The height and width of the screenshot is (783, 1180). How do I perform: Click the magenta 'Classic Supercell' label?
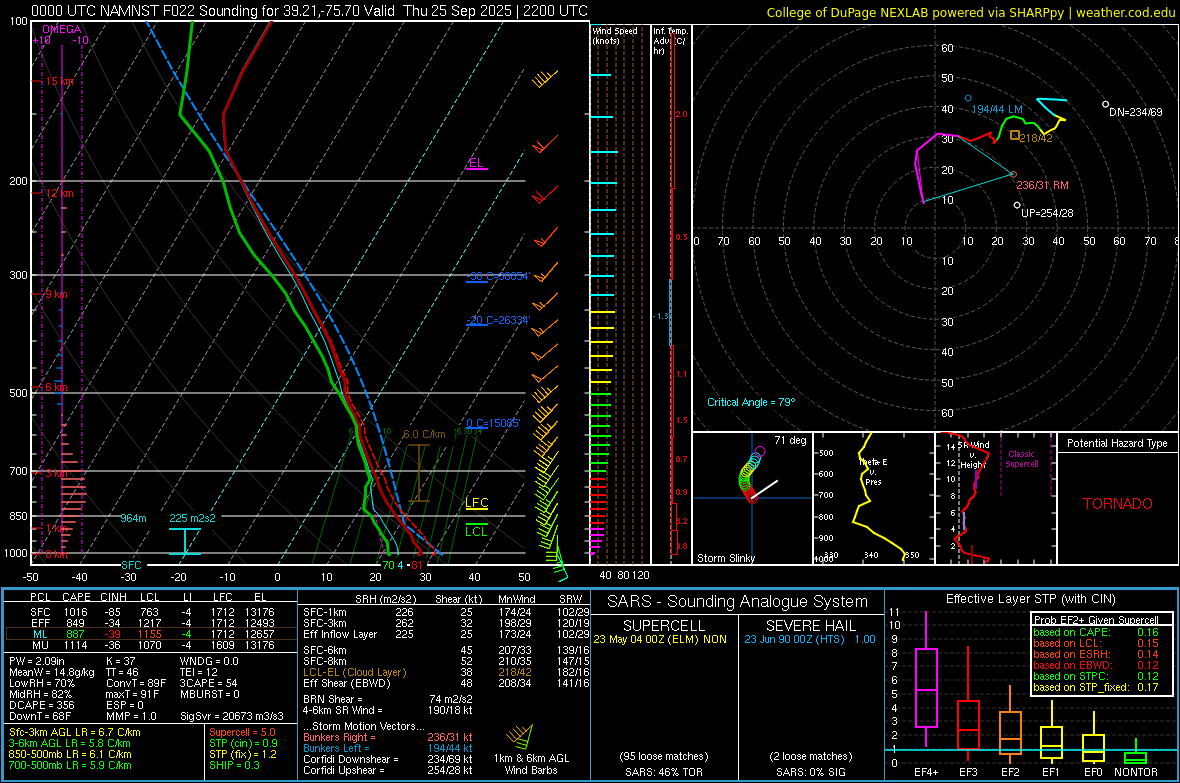[x=1021, y=459]
